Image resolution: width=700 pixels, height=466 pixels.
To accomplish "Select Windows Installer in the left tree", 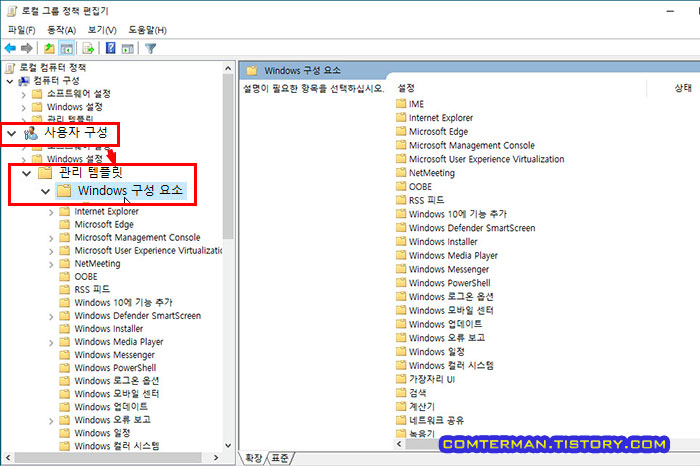I will pyautogui.click(x=108, y=329).
